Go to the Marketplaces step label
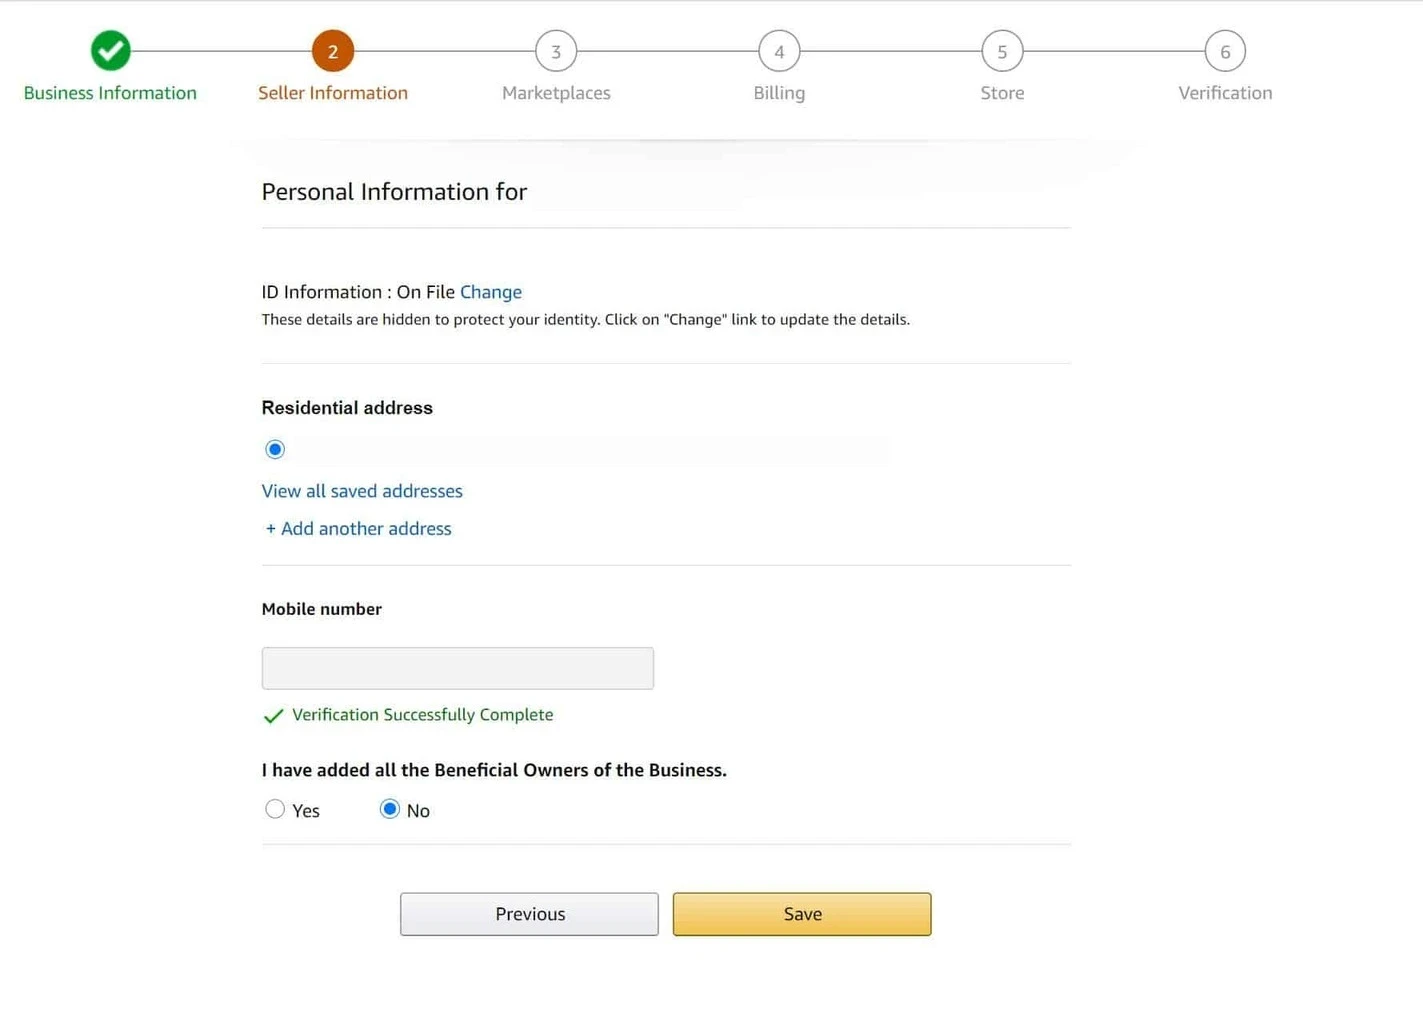Viewport: 1423px width, 1025px height. point(556,93)
